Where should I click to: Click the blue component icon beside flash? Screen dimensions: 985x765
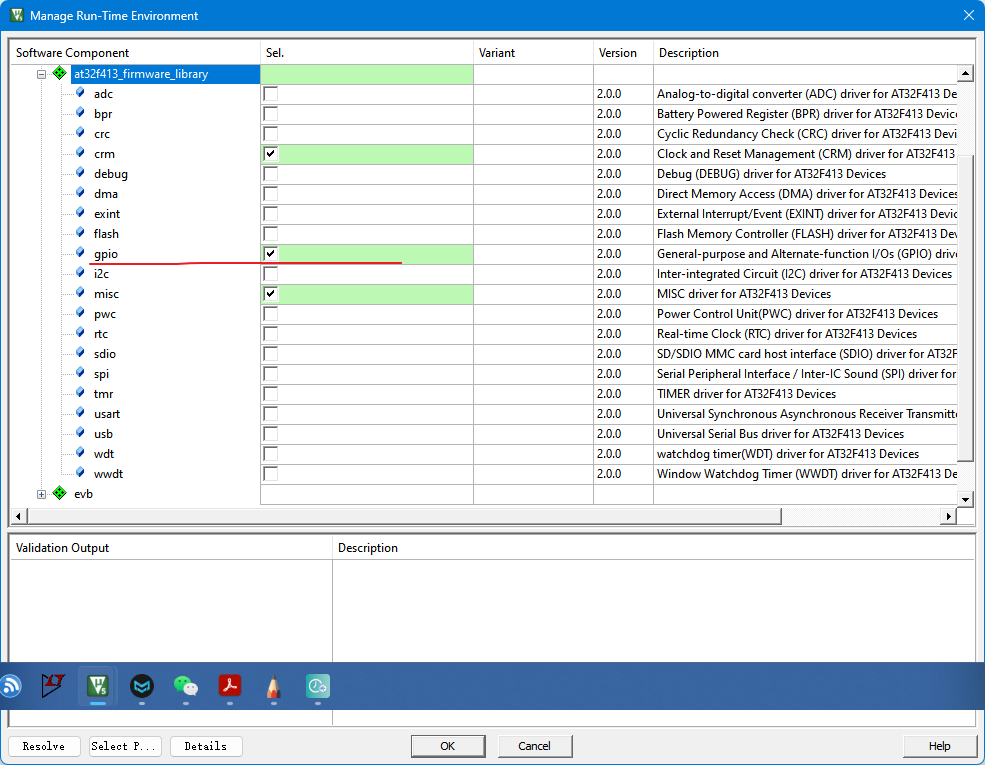80,233
